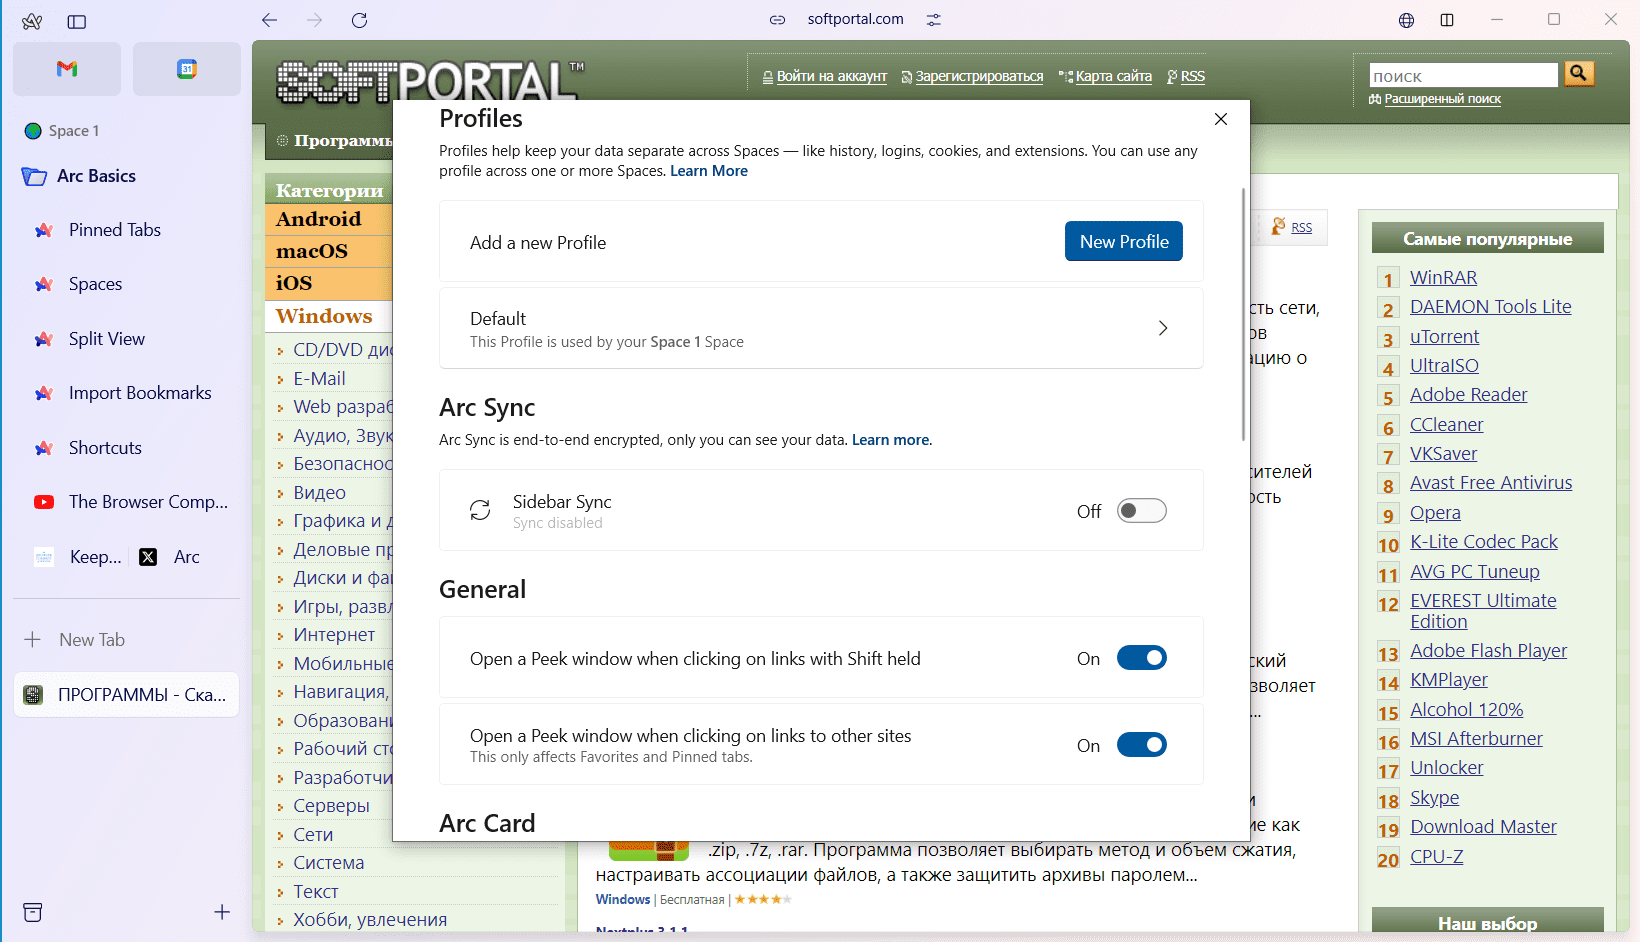Open the Spaces pinned tab

[x=127, y=284]
